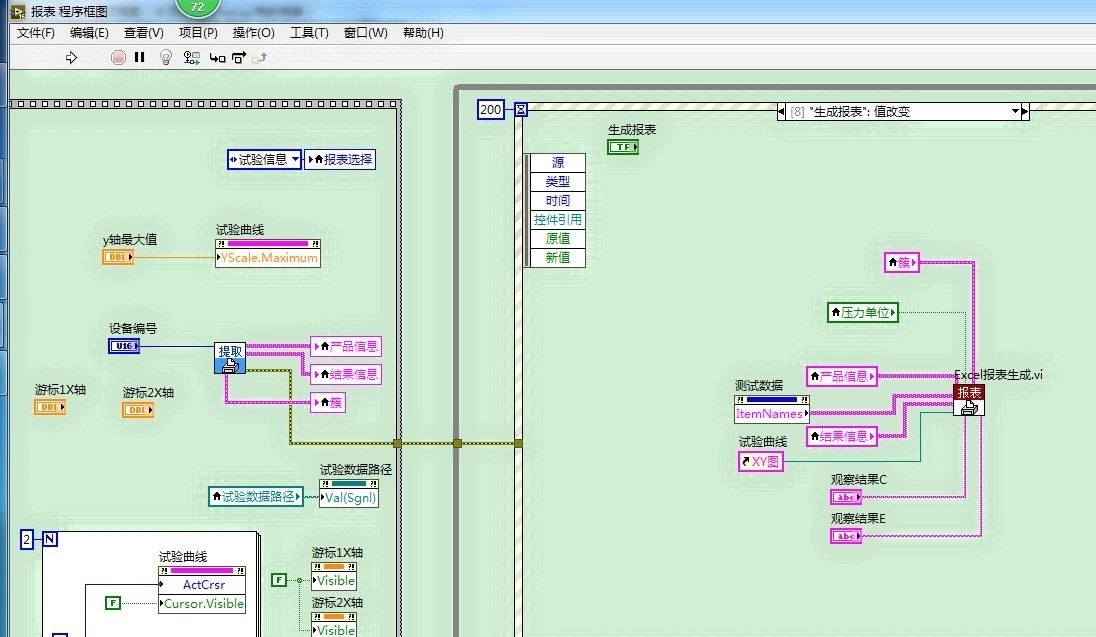This screenshot has height=637, width=1096.
Task: Select the 游标2X轴 DBL terminal
Action: (x=138, y=410)
